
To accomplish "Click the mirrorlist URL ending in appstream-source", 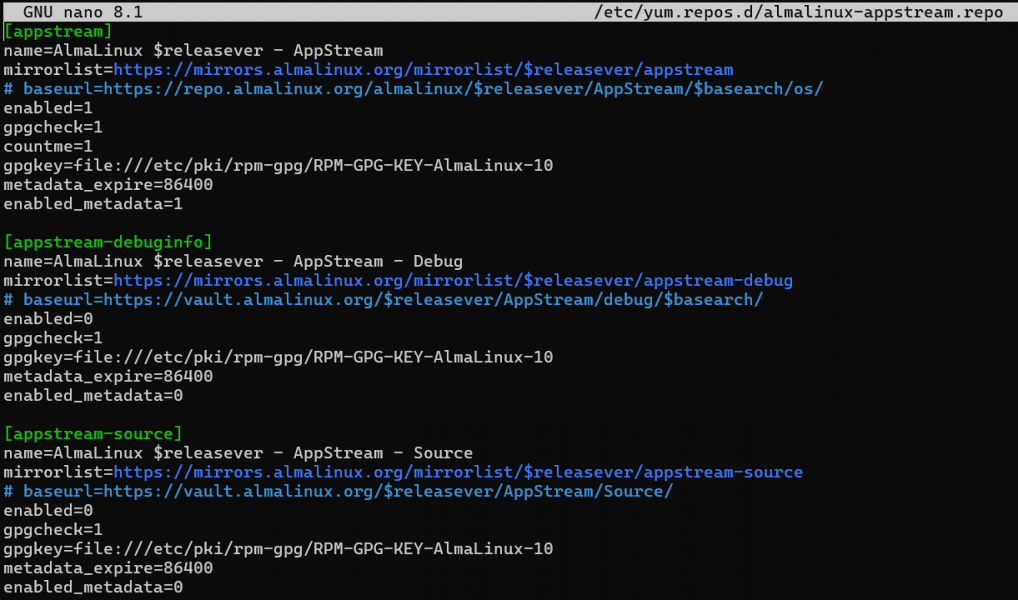I will pos(458,471).
